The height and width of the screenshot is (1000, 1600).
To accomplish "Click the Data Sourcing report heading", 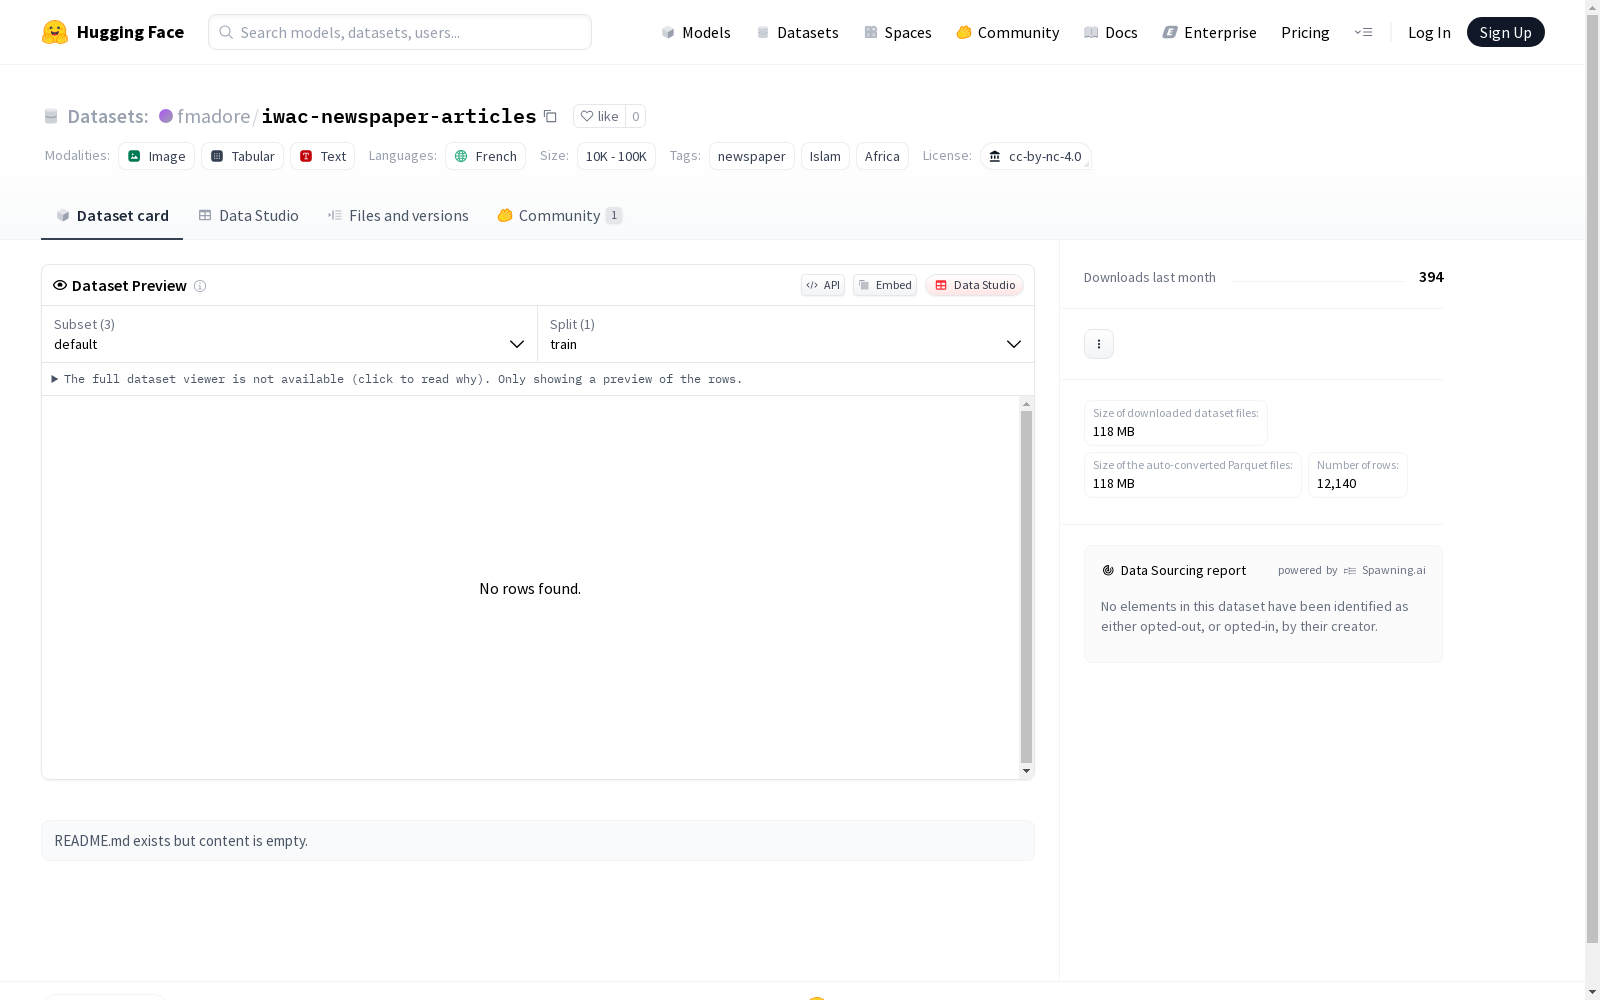I will click(1183, 570).
